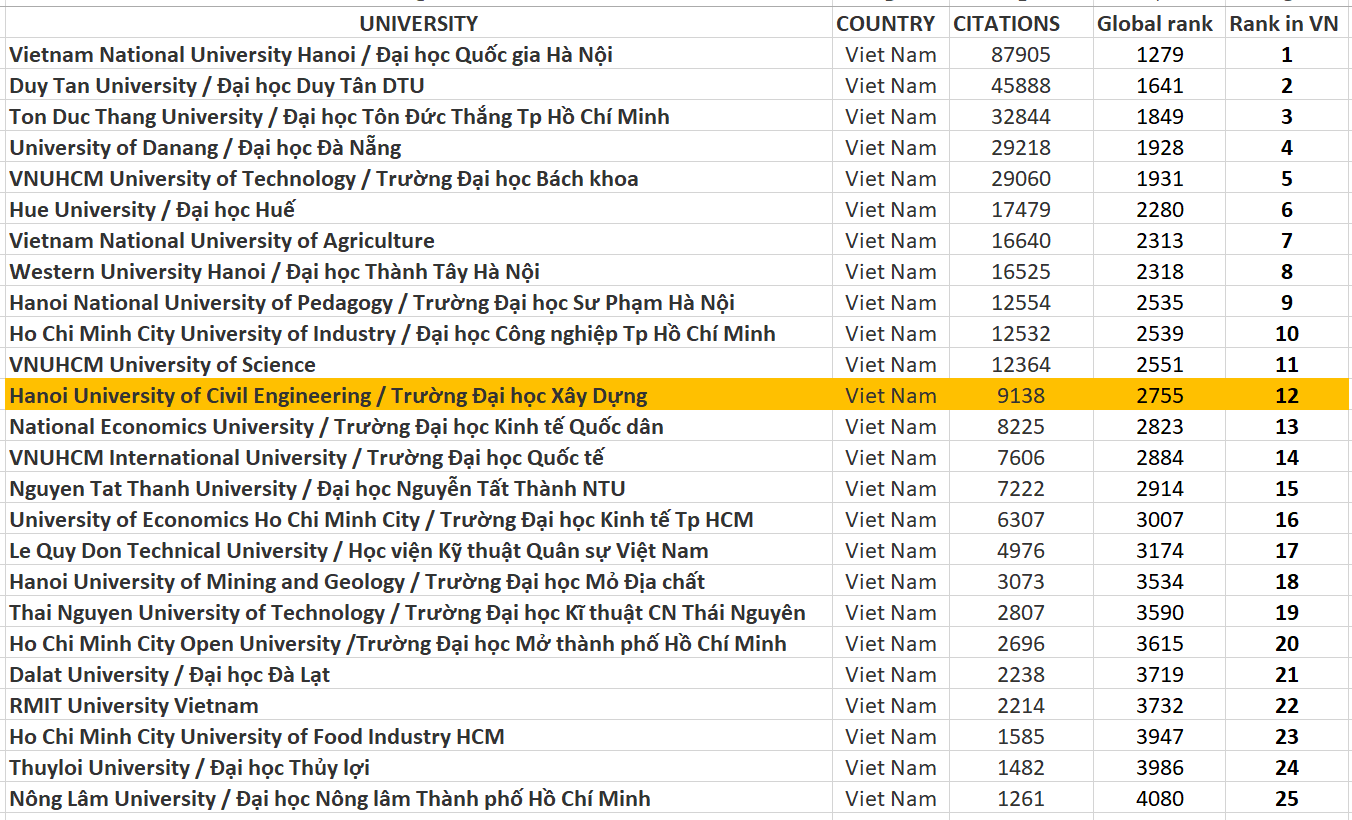The width and height of the screenshot is (1352, 820).
Task: Click highlighted global rank value 2755
Action: (x=1159, y=395)
